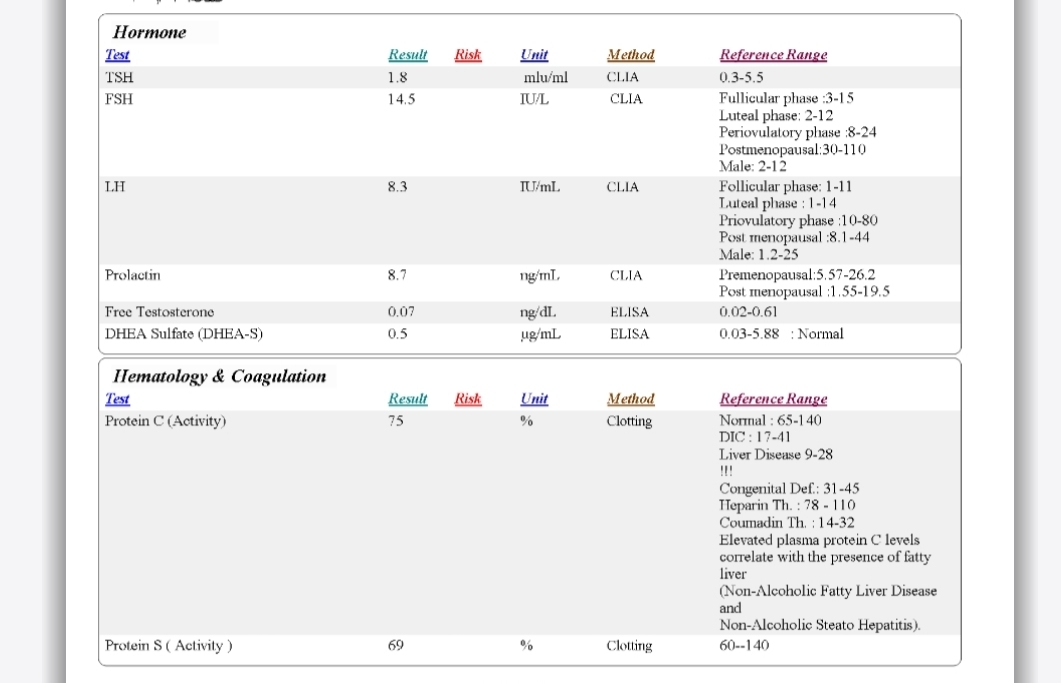Screen dimensions: 1061x683
Task: Click the Result header in Hormone section
Action: (407, 55)
